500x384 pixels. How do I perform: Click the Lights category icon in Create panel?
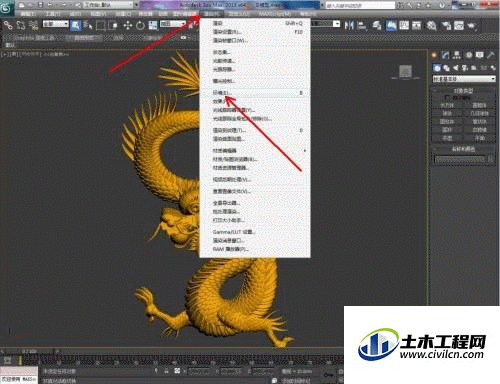pos(455,68)
